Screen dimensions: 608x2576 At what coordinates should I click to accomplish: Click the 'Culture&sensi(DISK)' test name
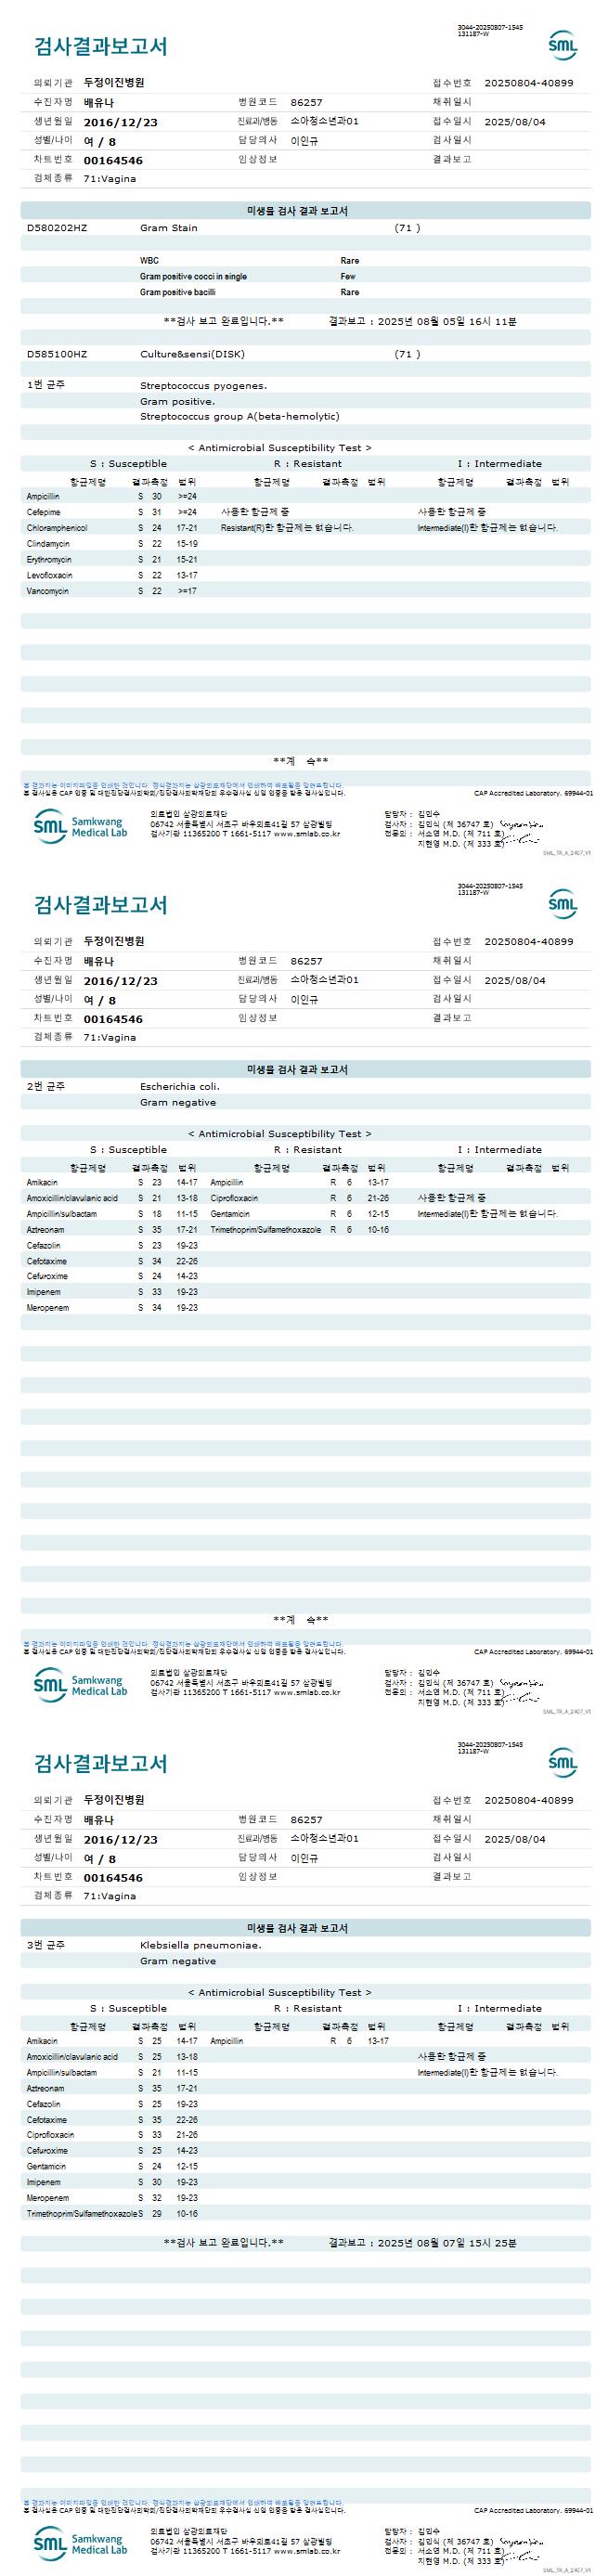(x=192, y=354)
